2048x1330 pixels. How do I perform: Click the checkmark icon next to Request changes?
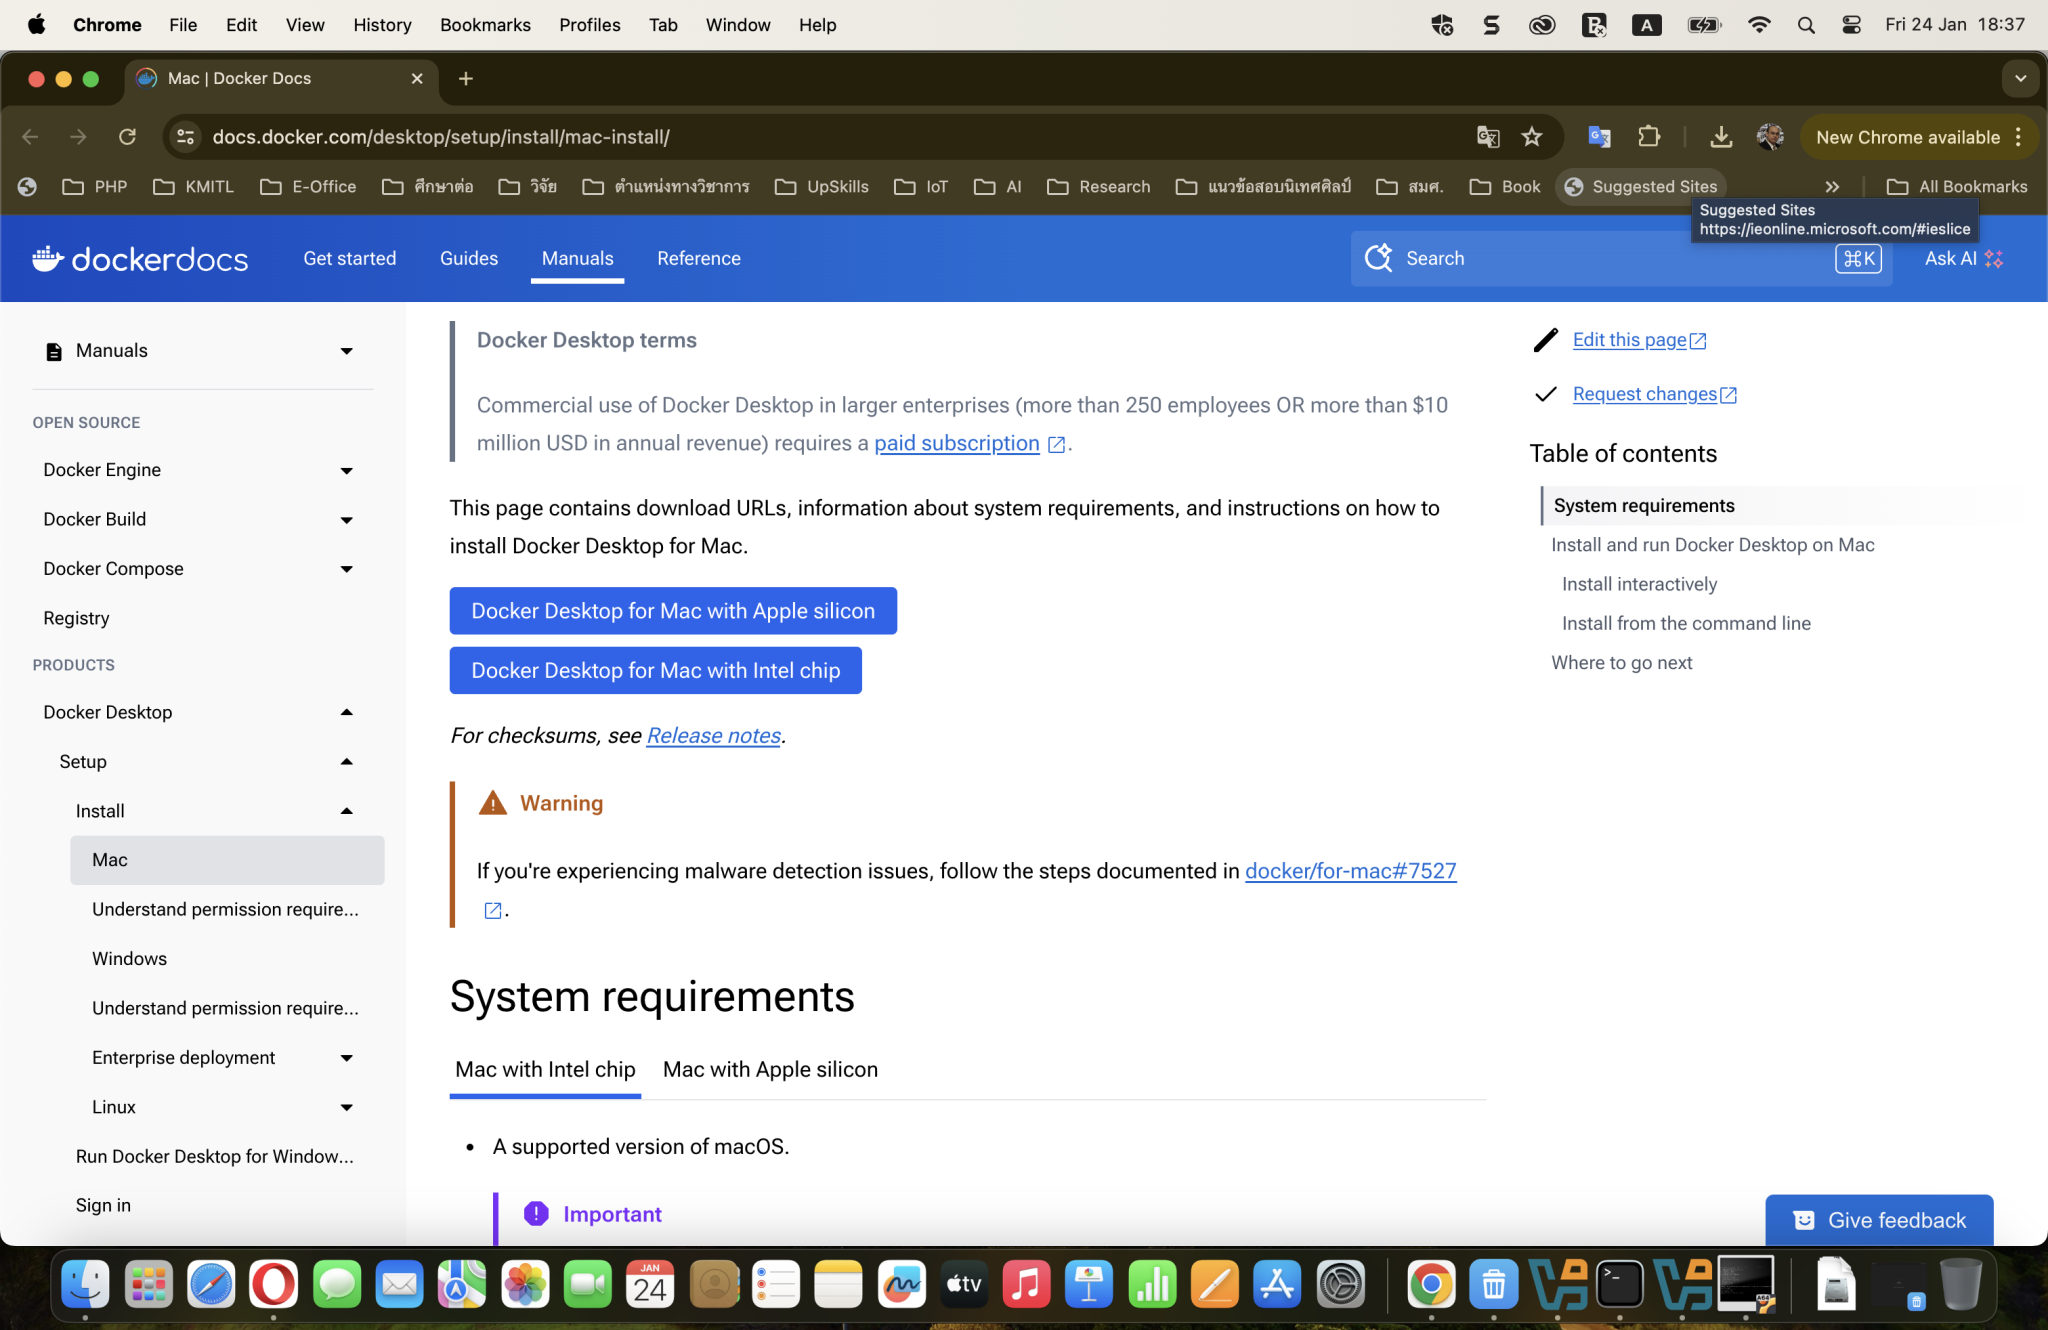tap(1545, 394)
